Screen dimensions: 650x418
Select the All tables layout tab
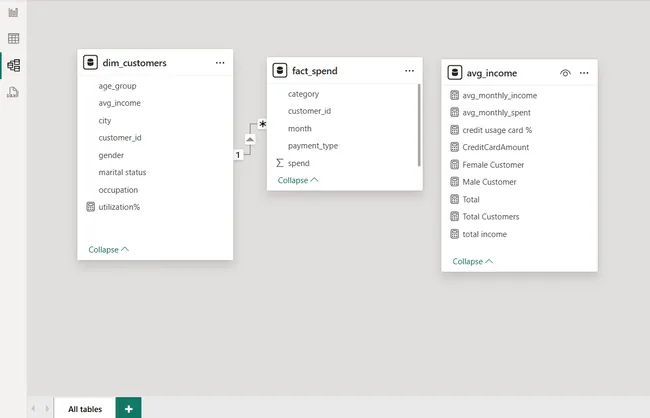(85, 409)
